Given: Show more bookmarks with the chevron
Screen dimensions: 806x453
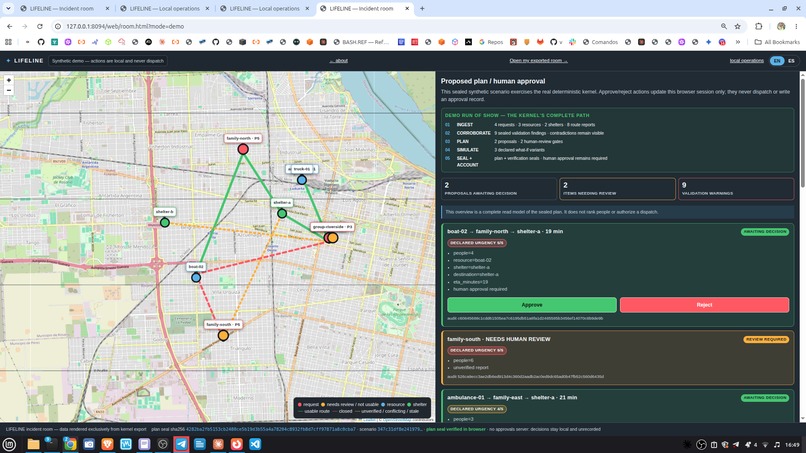Looking at the screenshot, I should [x=738, y=42].
